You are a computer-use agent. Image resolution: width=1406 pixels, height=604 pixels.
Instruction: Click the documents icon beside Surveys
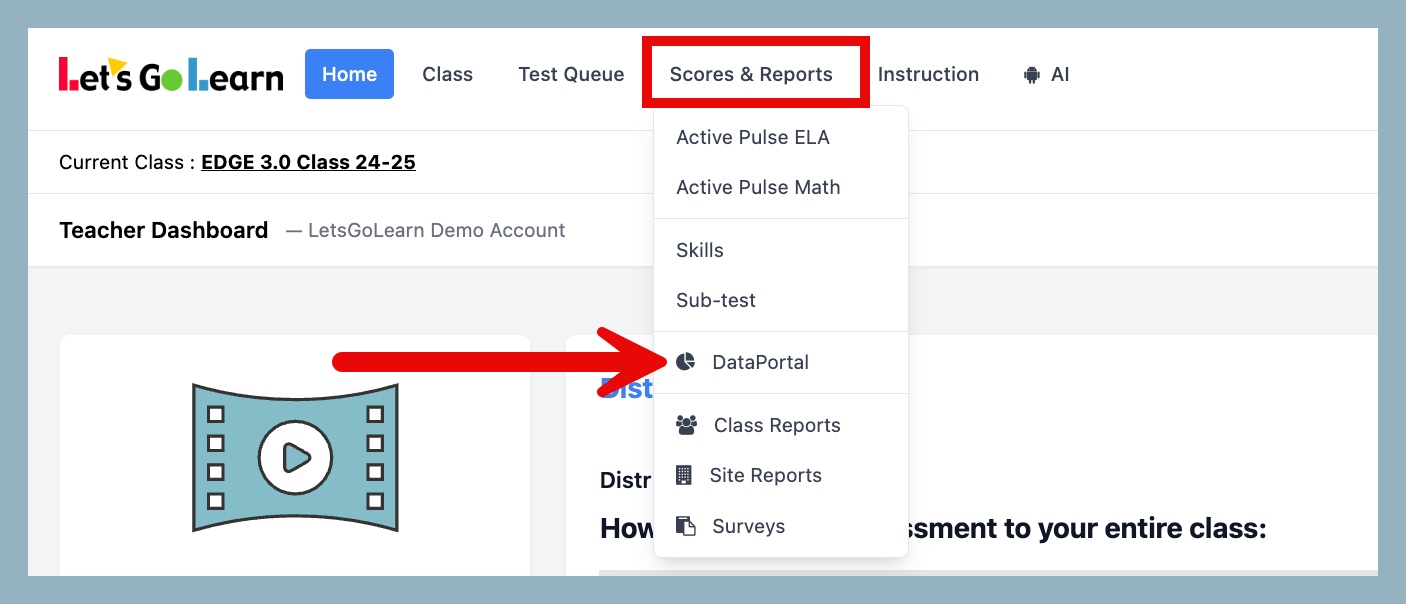click(685, 526)
